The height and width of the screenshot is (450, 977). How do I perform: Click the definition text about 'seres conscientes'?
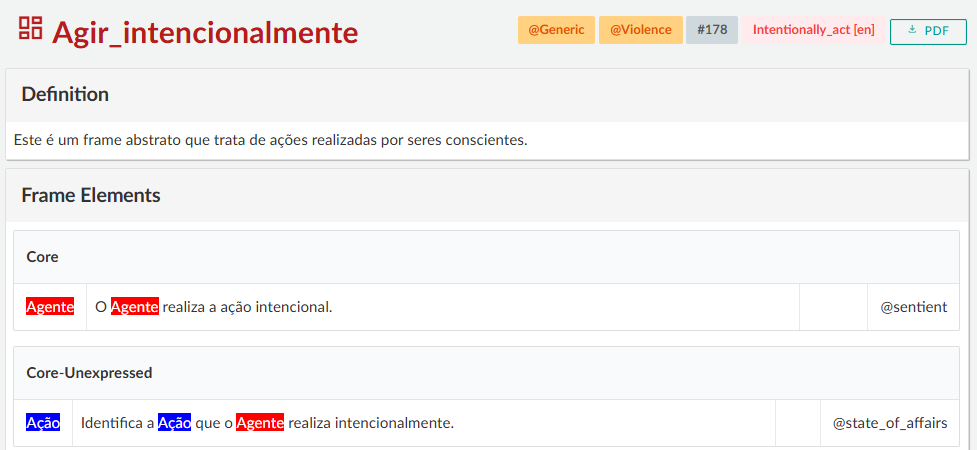pos(270,140)
